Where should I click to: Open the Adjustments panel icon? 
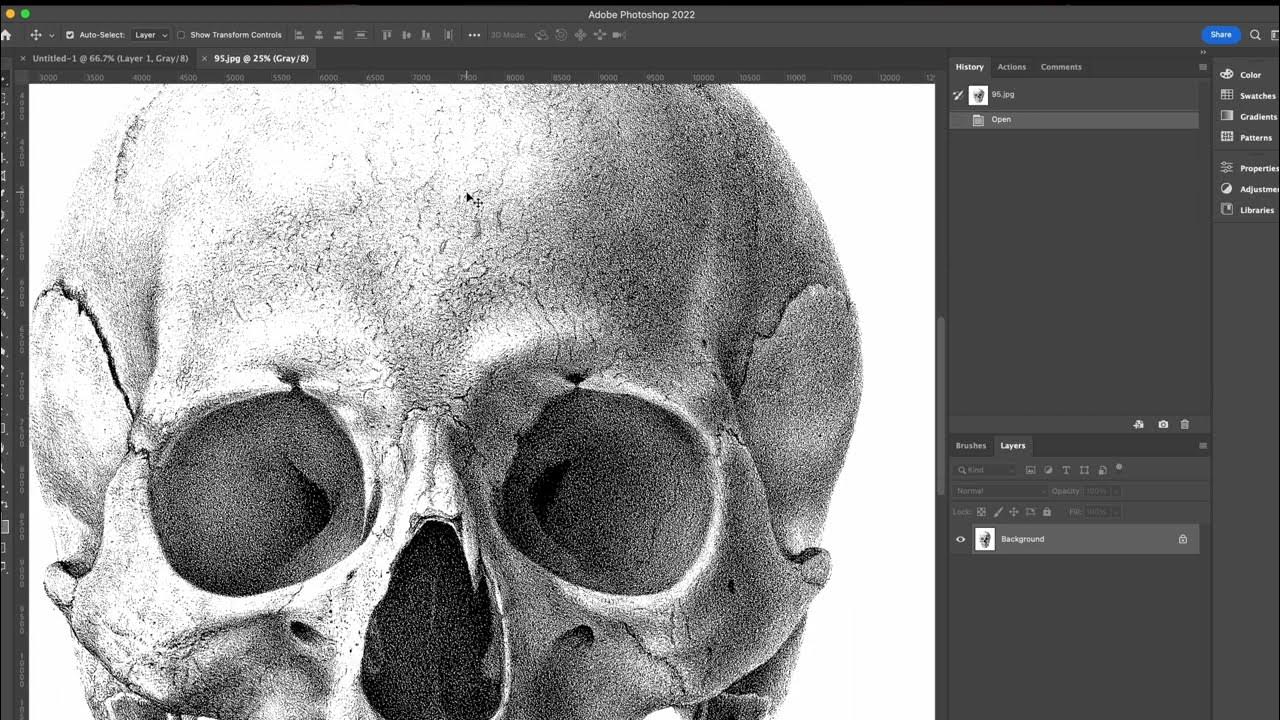click(1227, 189)
